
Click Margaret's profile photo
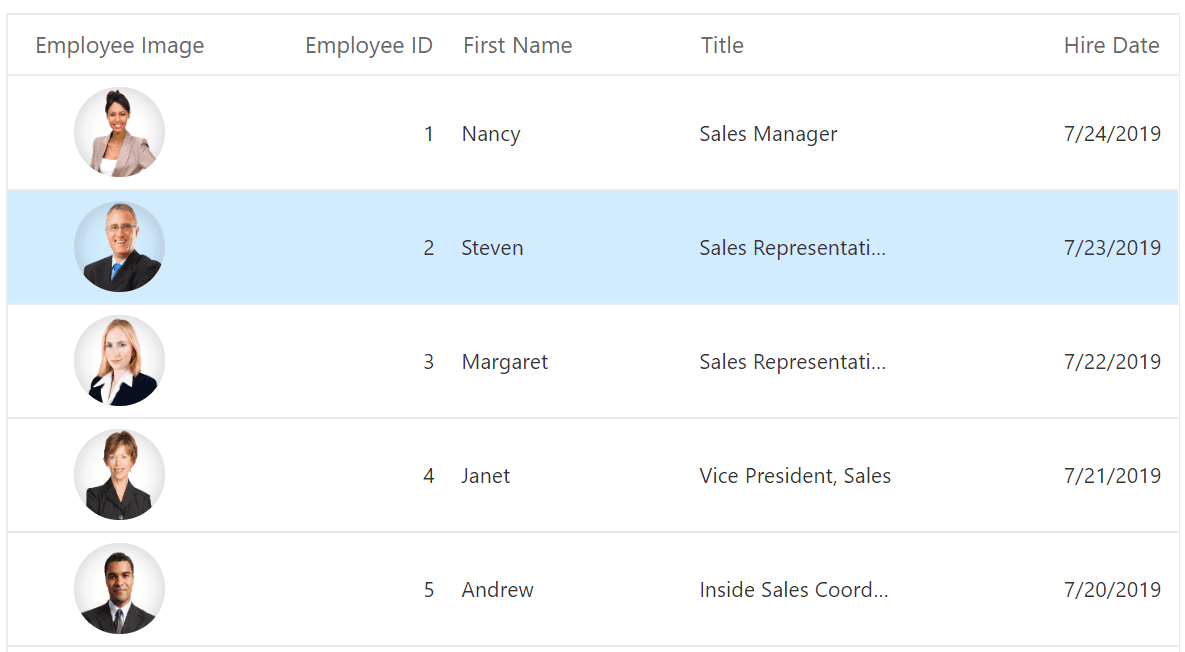pos(119,361)
